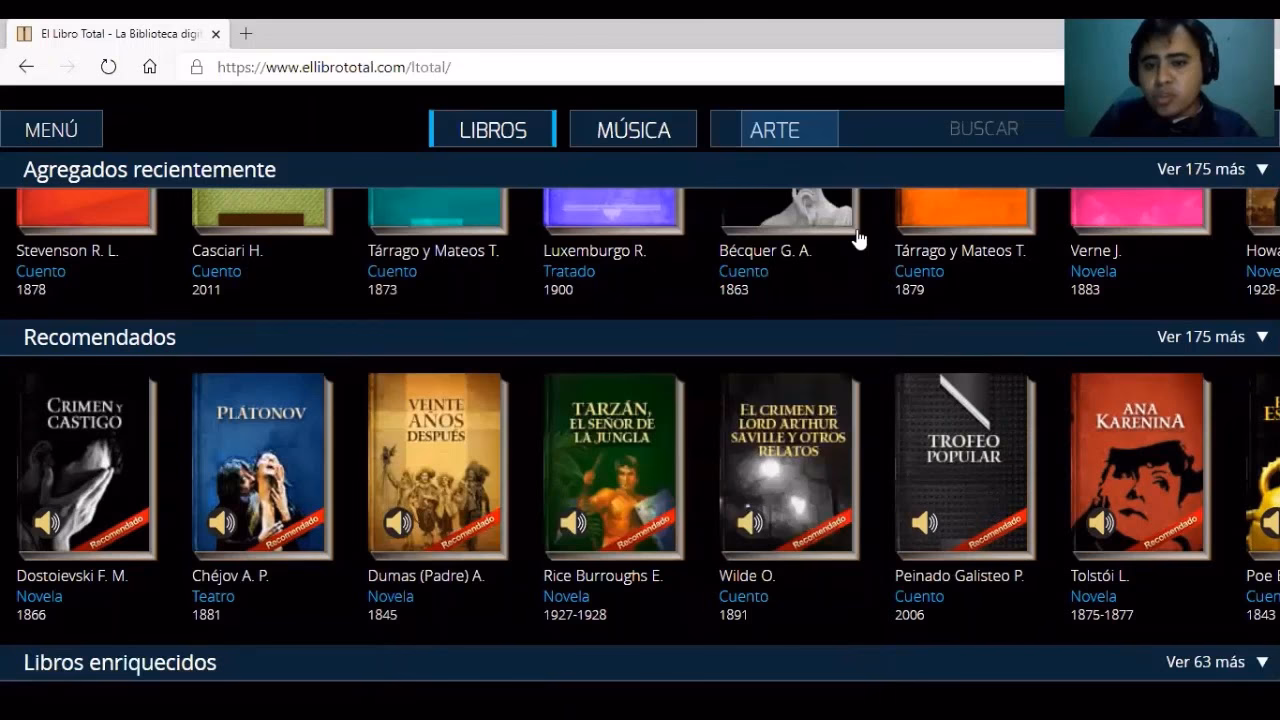This screenshot has height=720, width=1280.
Task: Open the Crimen y Castigo cover
Action: (x=86, y=465)
